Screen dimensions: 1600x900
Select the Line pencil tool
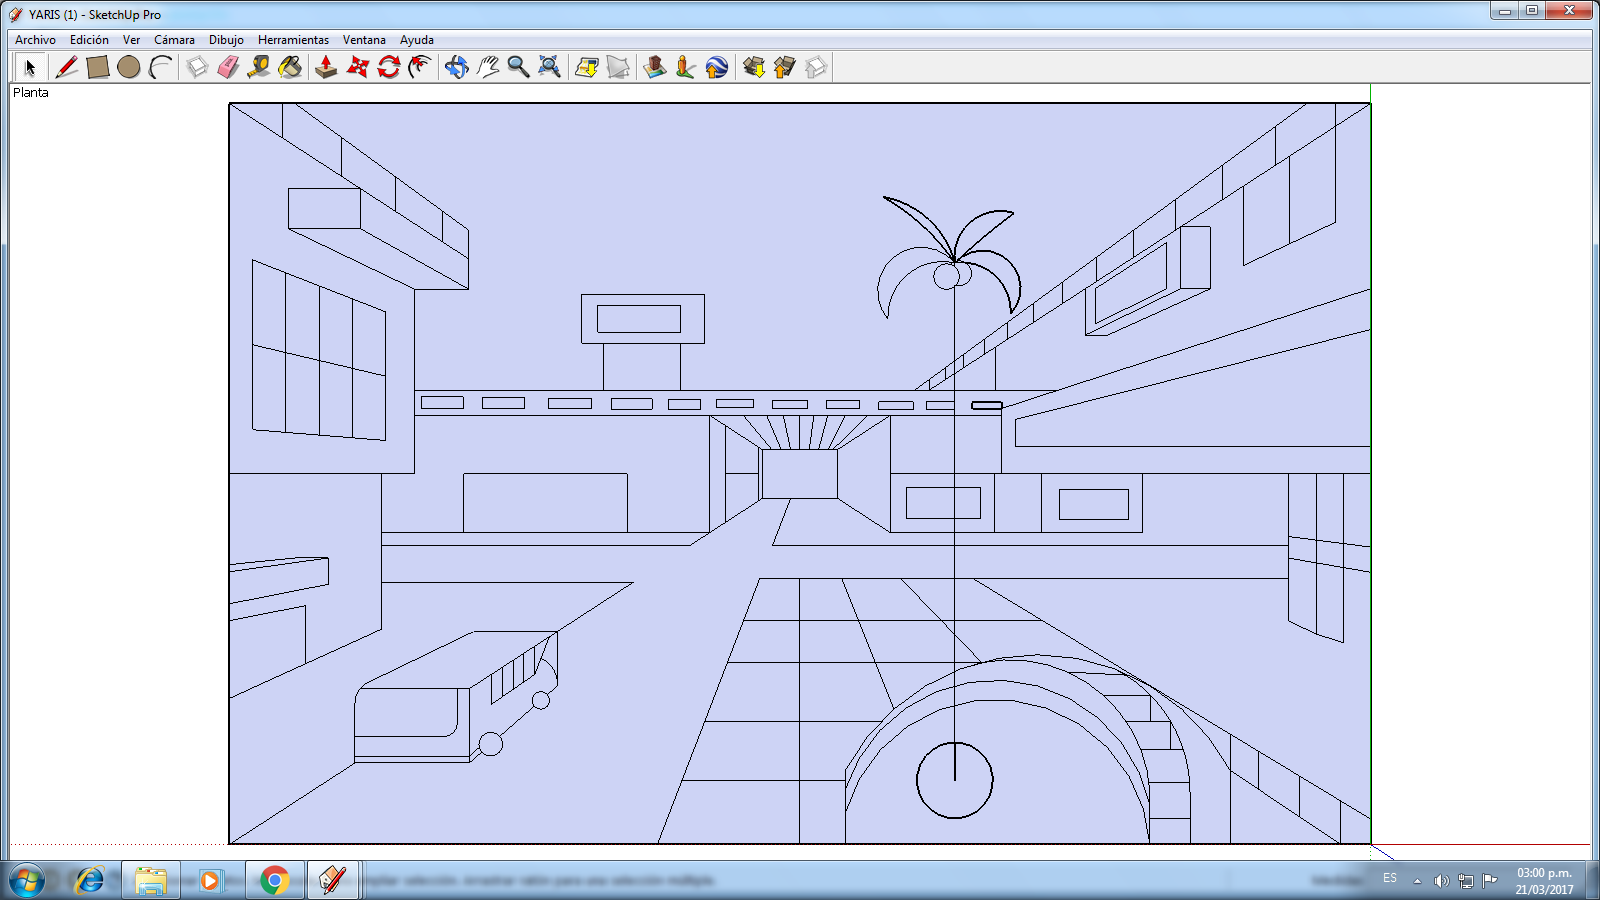[x=66, y=67]
